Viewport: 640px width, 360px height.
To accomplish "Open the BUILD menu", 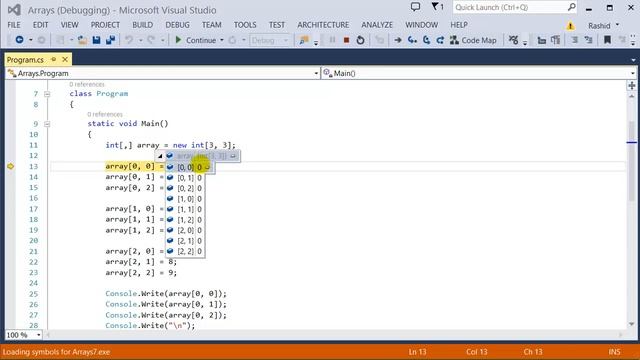I will coord(142,25).
